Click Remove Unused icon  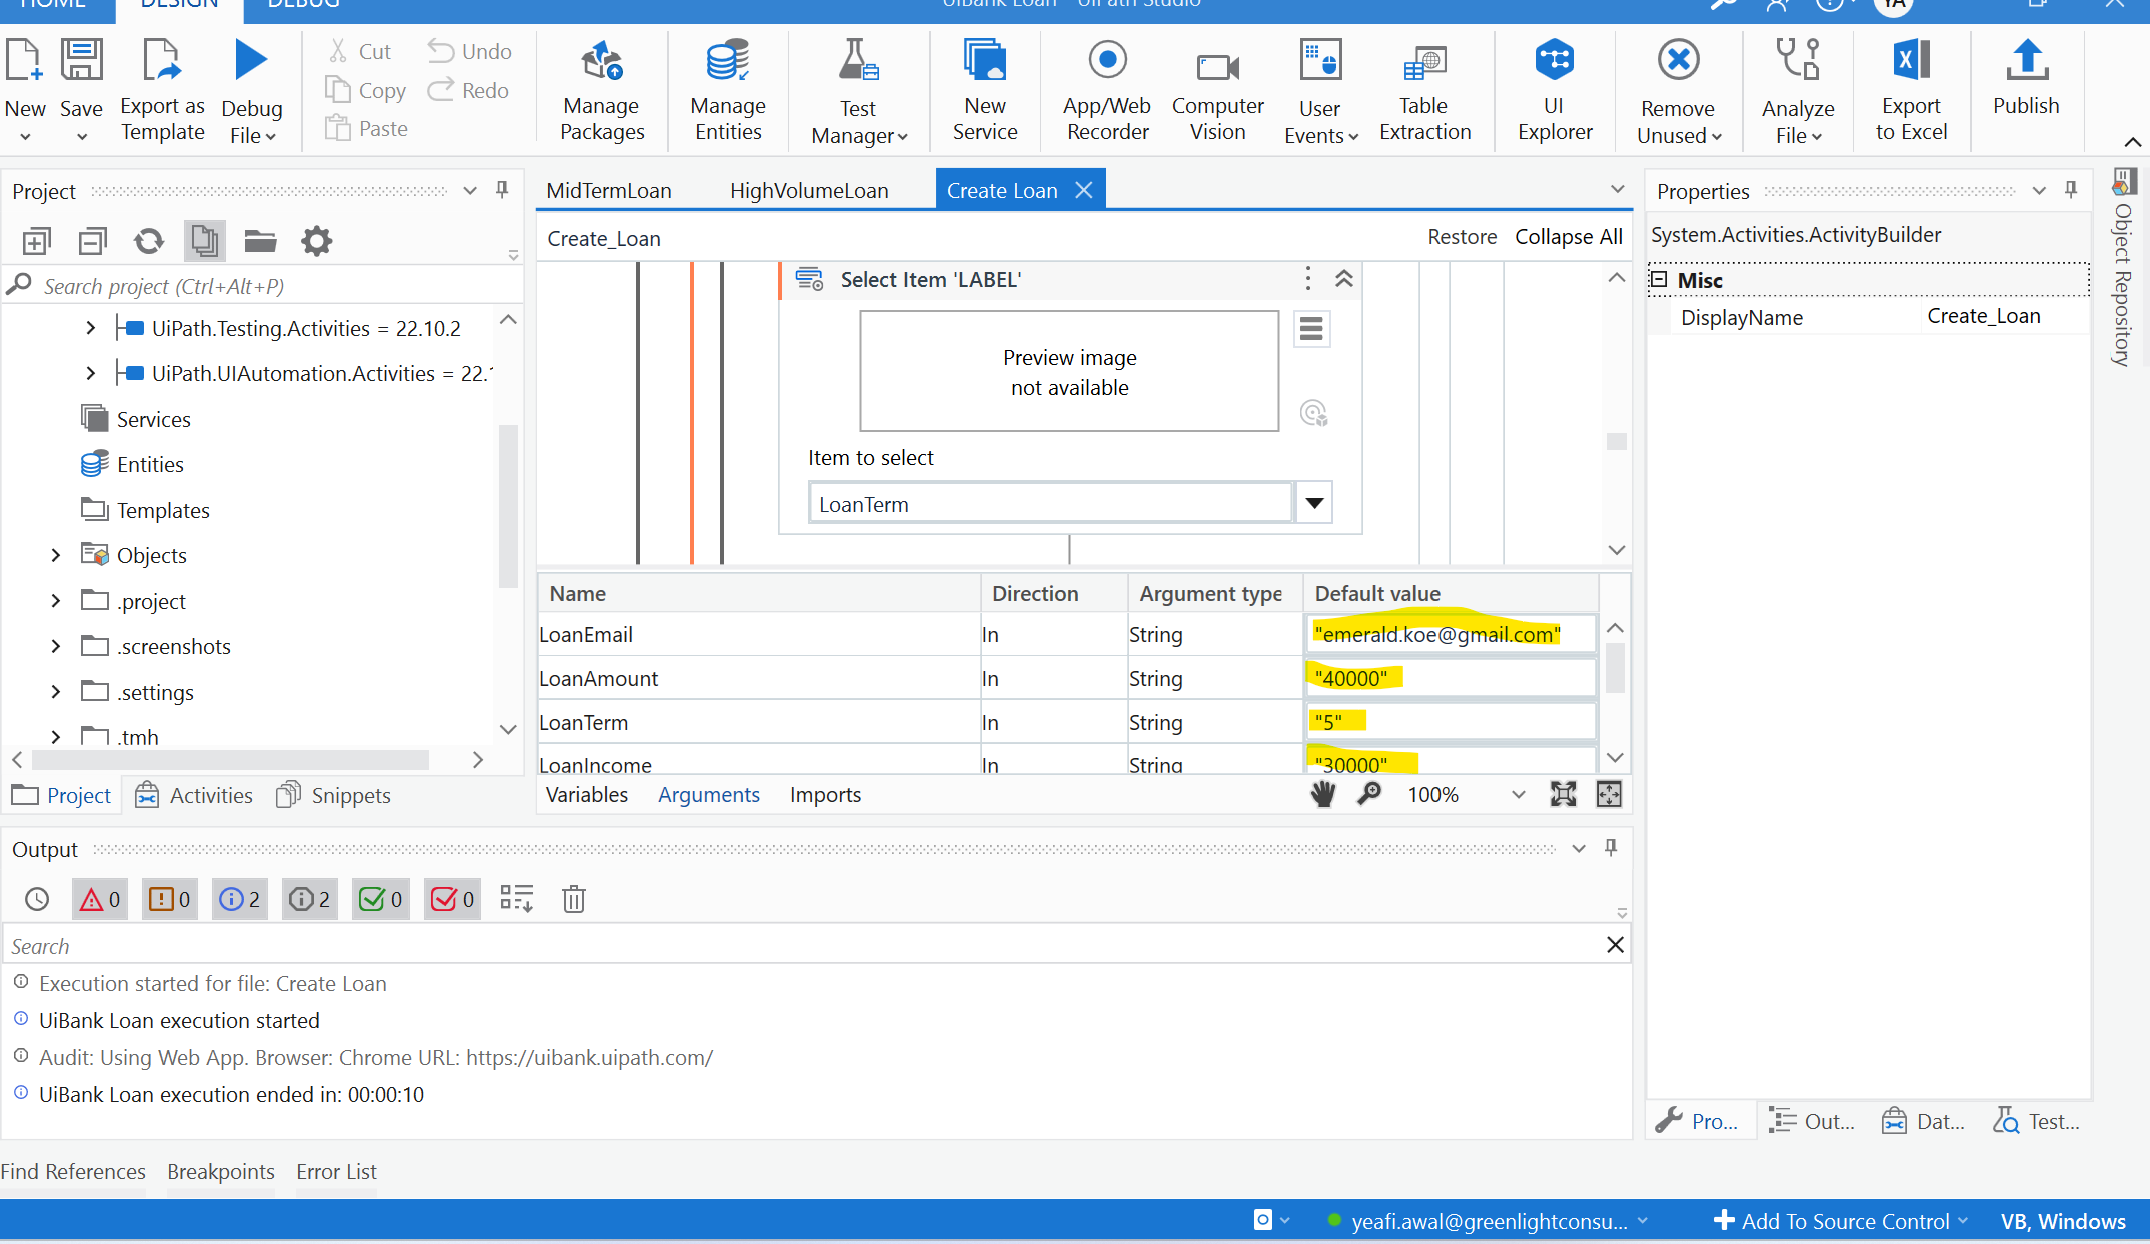pos(1679,60)
